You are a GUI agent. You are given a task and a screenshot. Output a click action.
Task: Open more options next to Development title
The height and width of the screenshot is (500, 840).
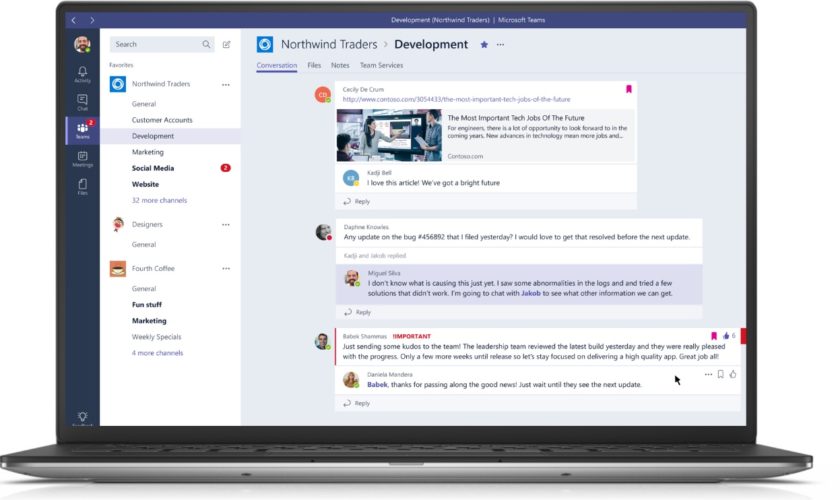[500, 44]
